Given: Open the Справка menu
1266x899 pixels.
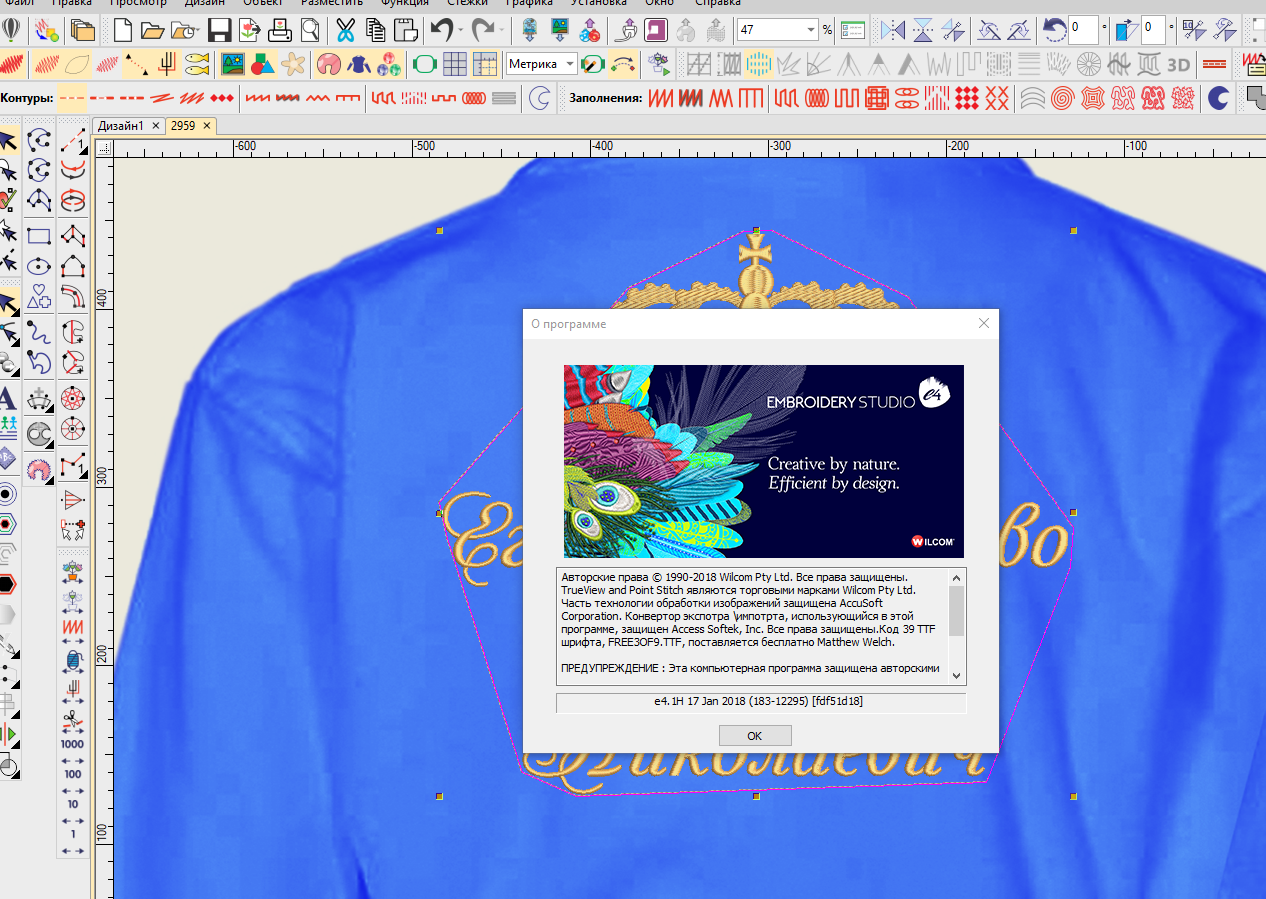Looking at the screenshot, I should click(717, 4).
